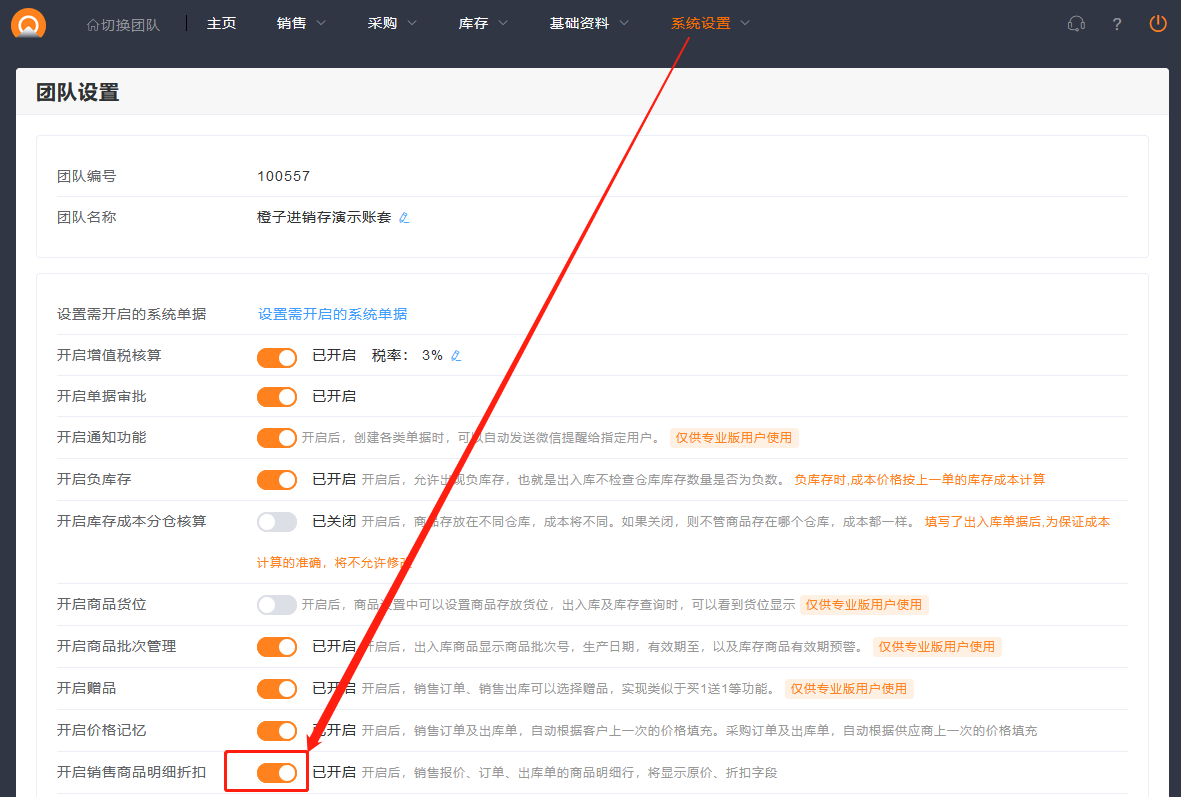This screenshot has width=1181, height=797.
Task: Open the 系统设置 menu
Action: [710, 23]
